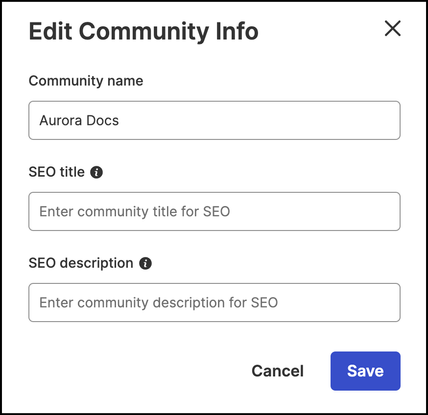The height and width of the screenshot is (415, 428).
Task: Save community info with the blue button
Action: (365, 371)
